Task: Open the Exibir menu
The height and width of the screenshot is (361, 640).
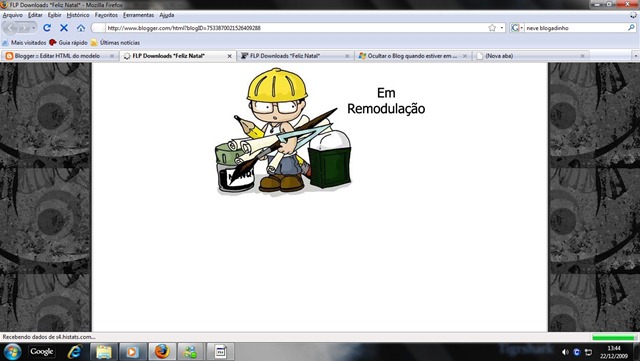Action: tap(54, 15)
